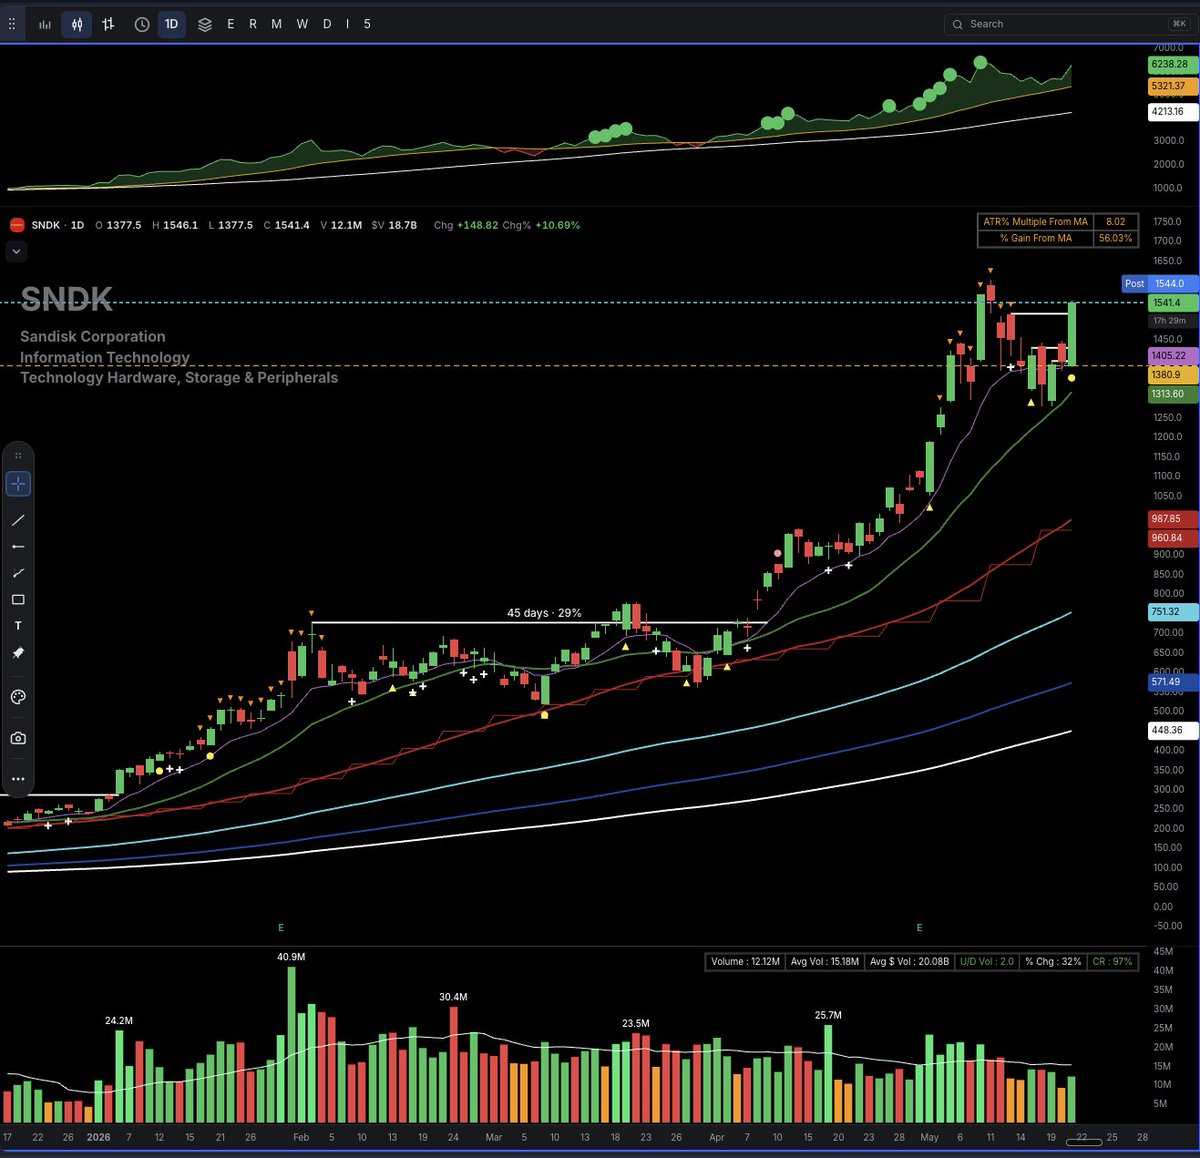Click the 24.2M volume peak label
The height and width of the screenshot is (1158, 1200).
119,1021
